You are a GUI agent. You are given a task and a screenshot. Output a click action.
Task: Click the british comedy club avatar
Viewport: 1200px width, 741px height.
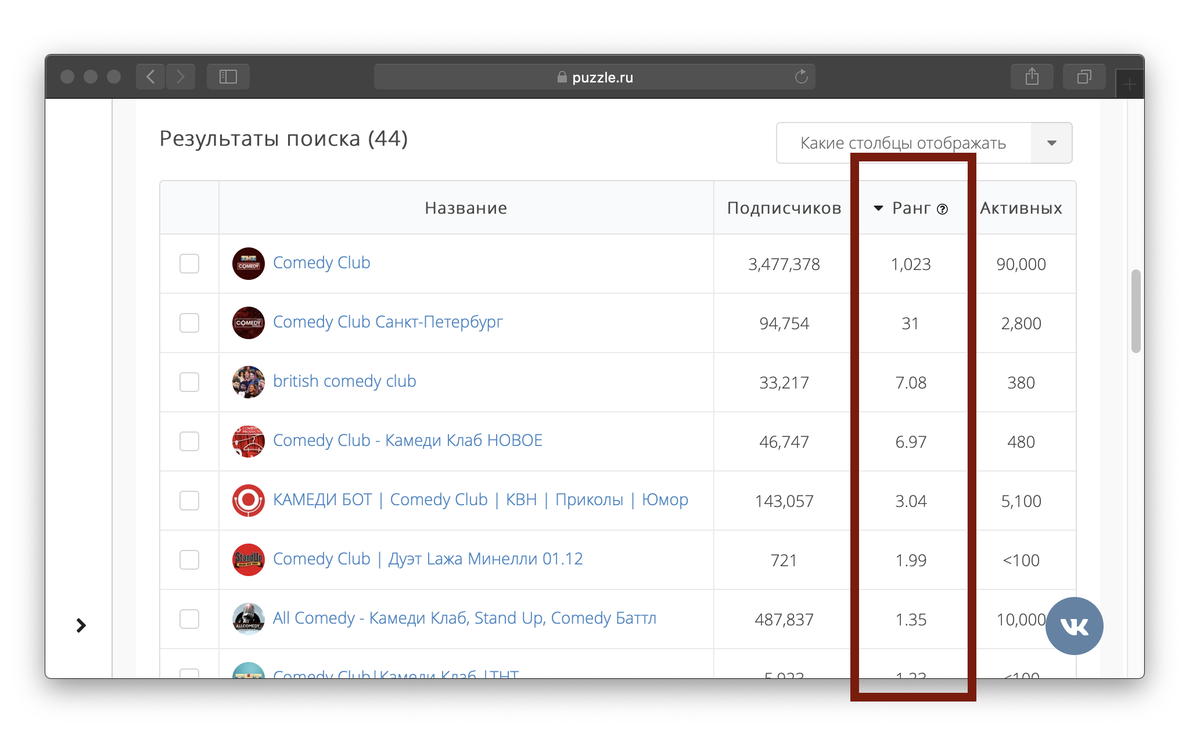pyautogui.click(x=248, y=382)
